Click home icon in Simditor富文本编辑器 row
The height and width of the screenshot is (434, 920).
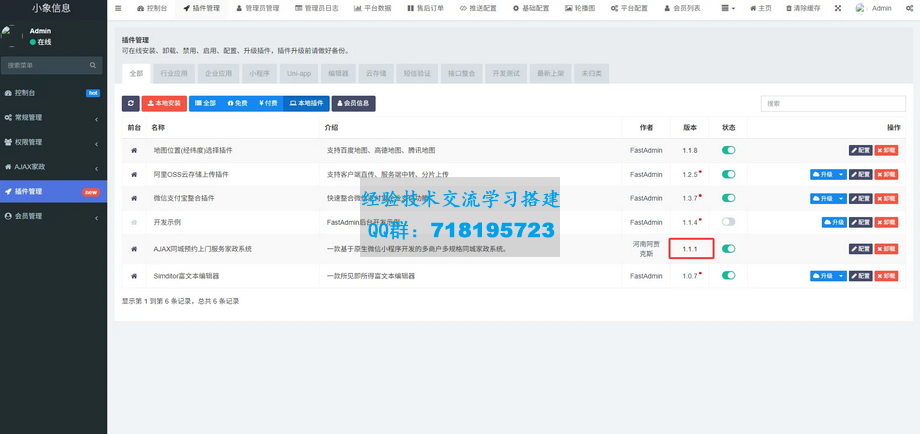click(x=134, y=276)
